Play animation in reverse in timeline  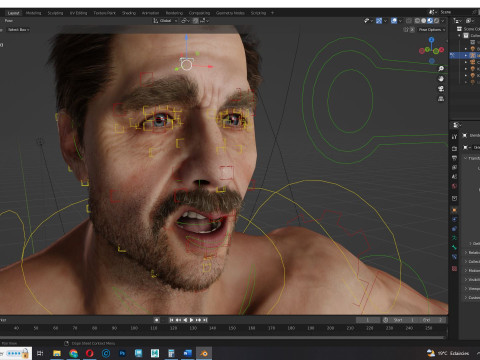(185, 320)
